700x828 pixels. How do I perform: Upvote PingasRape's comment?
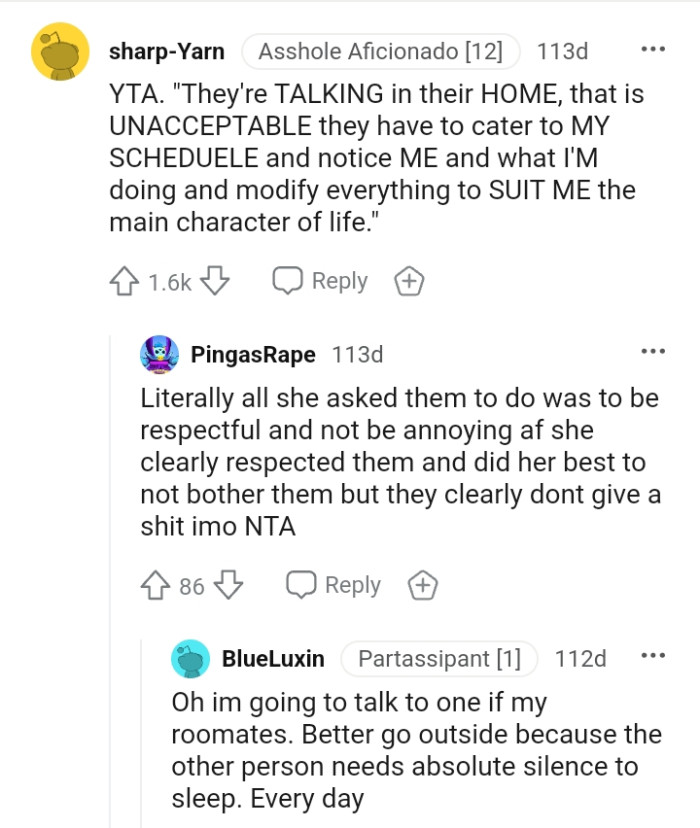click(157, 585)
